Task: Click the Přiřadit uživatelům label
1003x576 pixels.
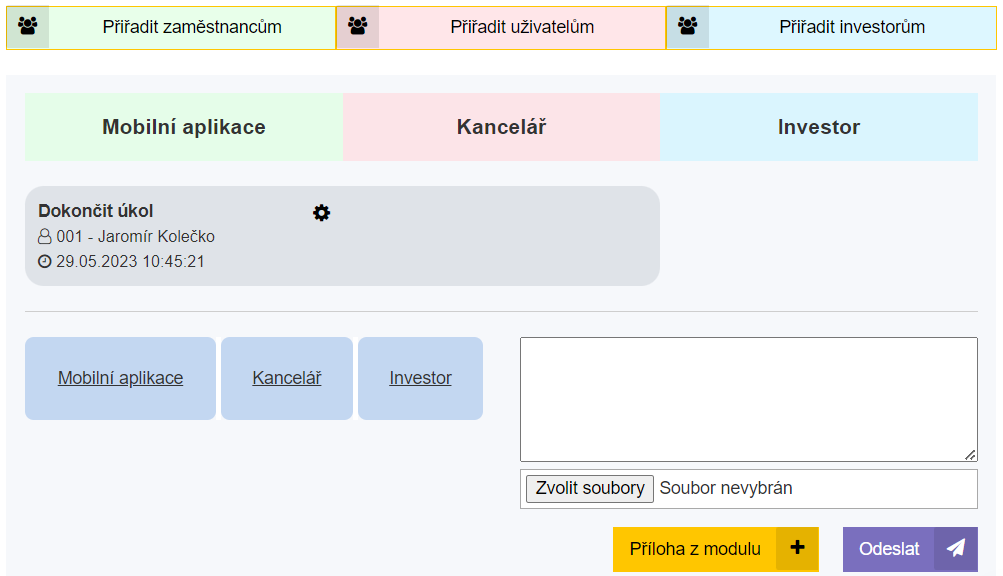Action: [522, 27]
